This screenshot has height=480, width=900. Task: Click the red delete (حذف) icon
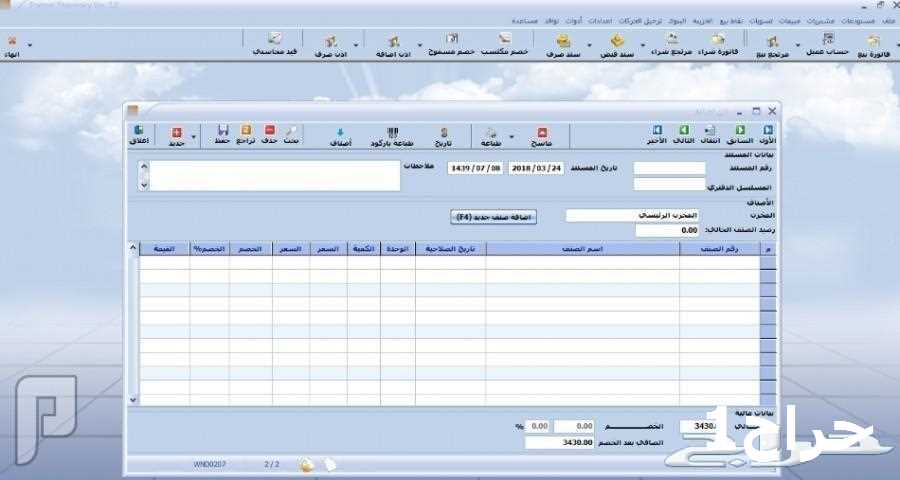click(x=269, y=135)
